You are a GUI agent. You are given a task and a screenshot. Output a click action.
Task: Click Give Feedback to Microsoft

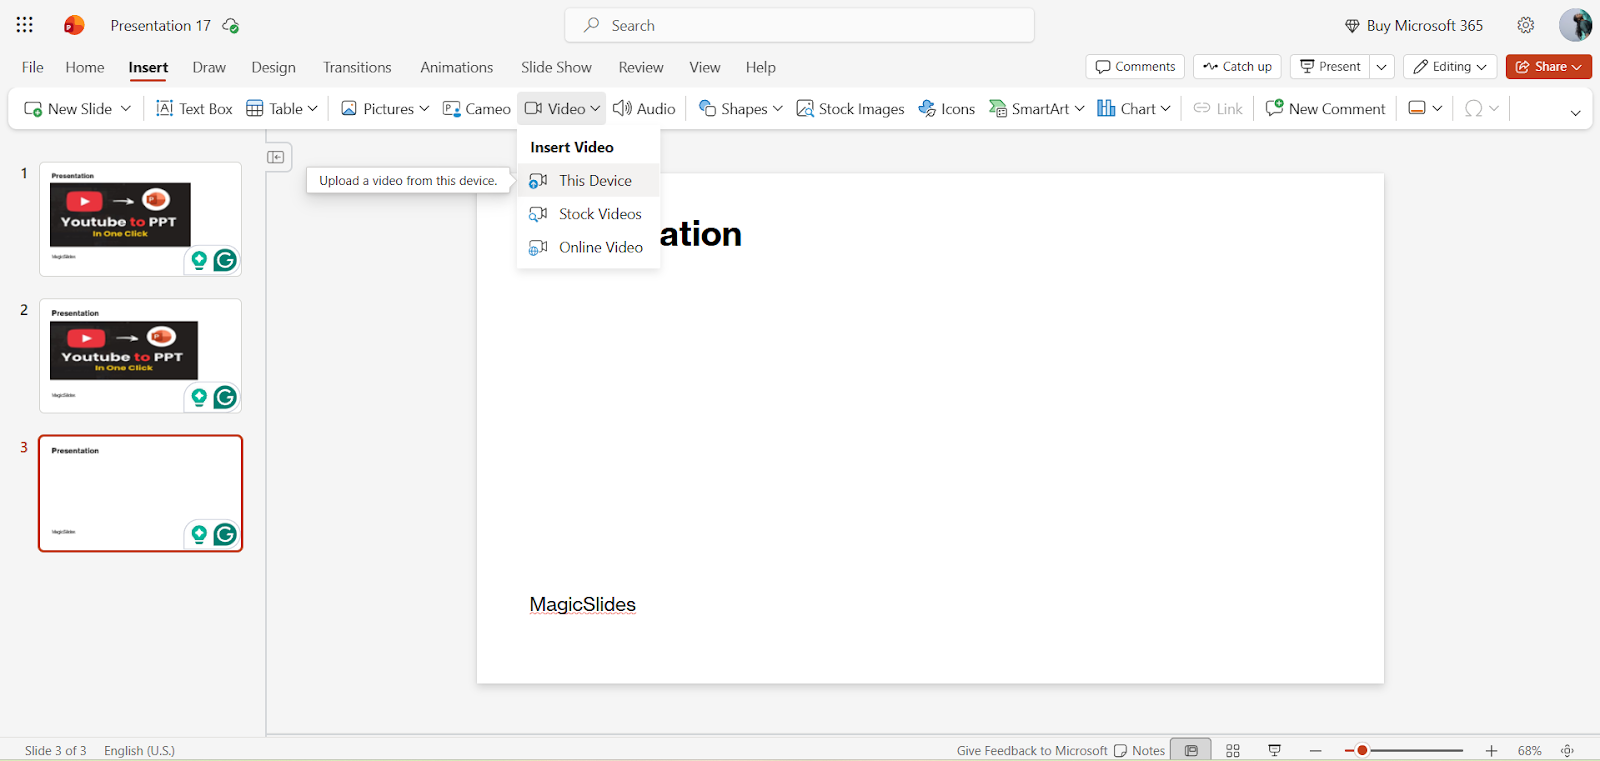pos(1032,750)
